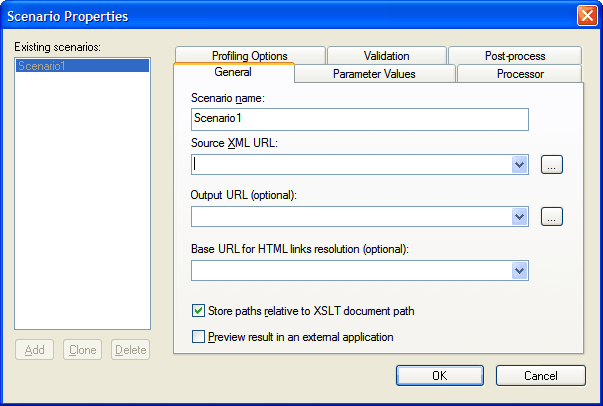Focus the Source XML URL input field
The height and width of the screenshot is (406, 603).
(350, 165)
